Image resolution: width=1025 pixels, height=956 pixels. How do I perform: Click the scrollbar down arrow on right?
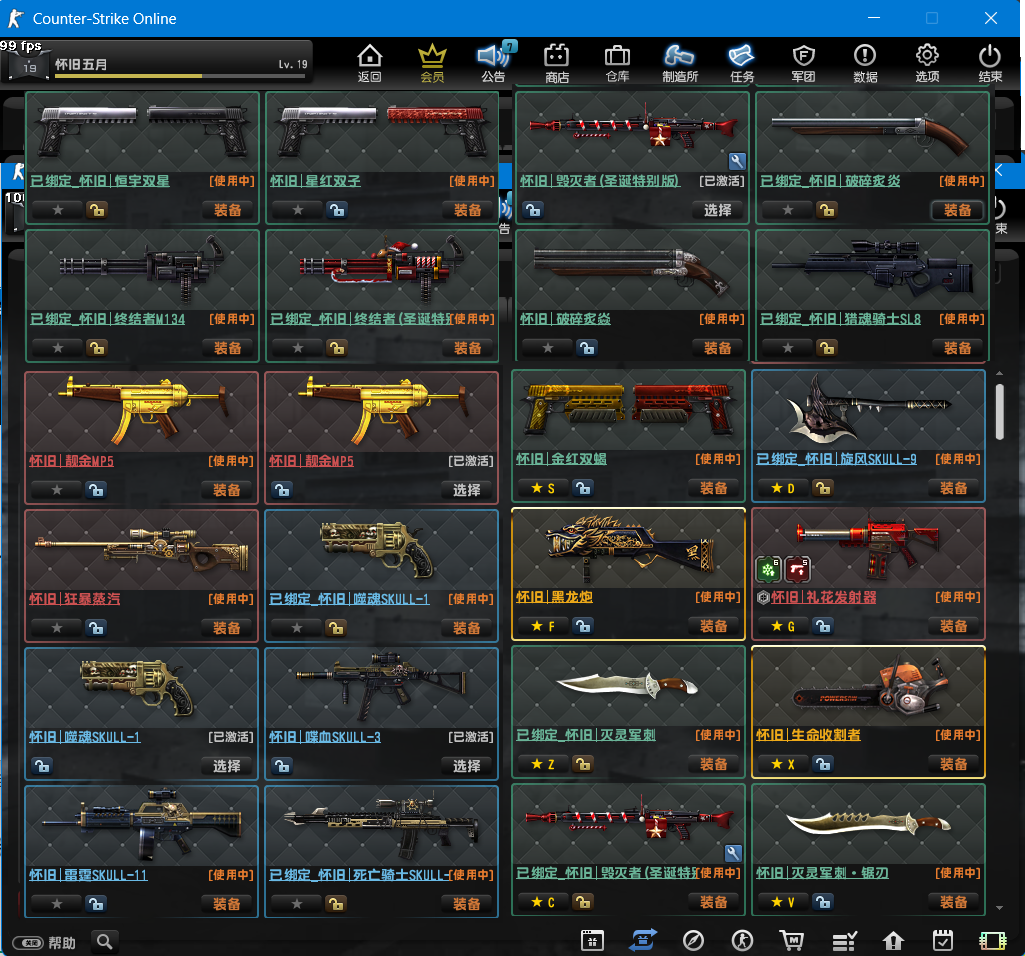pyautogui.click(x=1000, y=908)
